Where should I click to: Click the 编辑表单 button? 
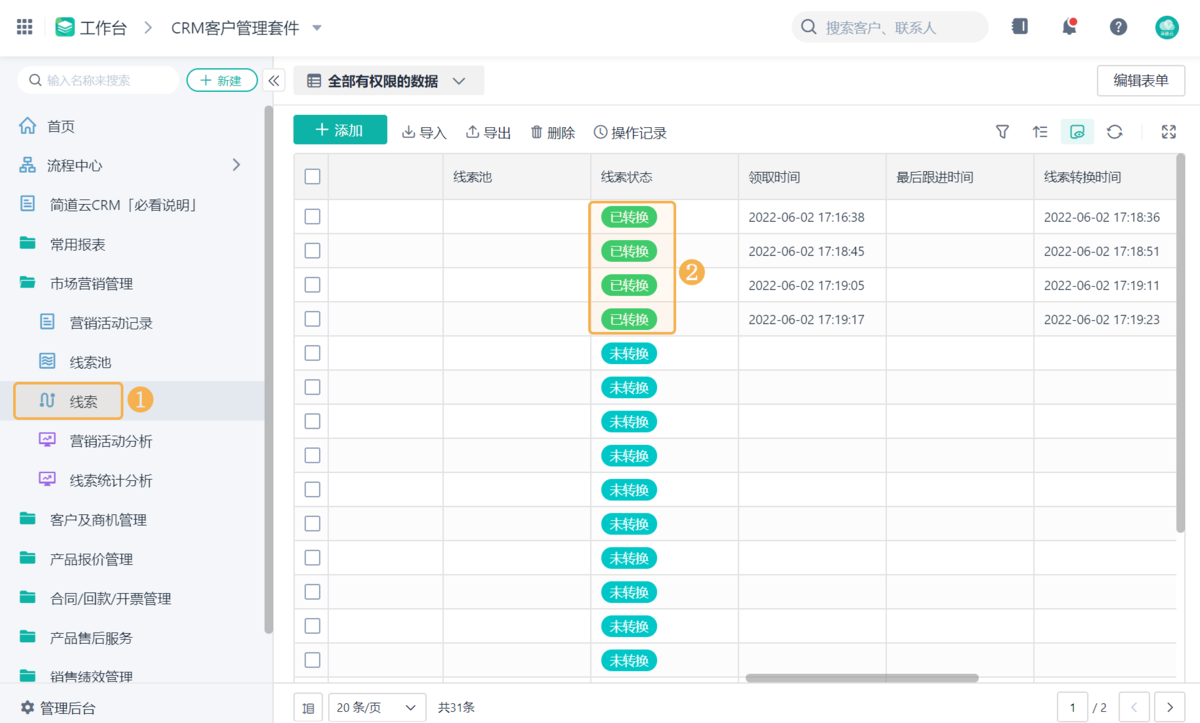point(1141,81)
